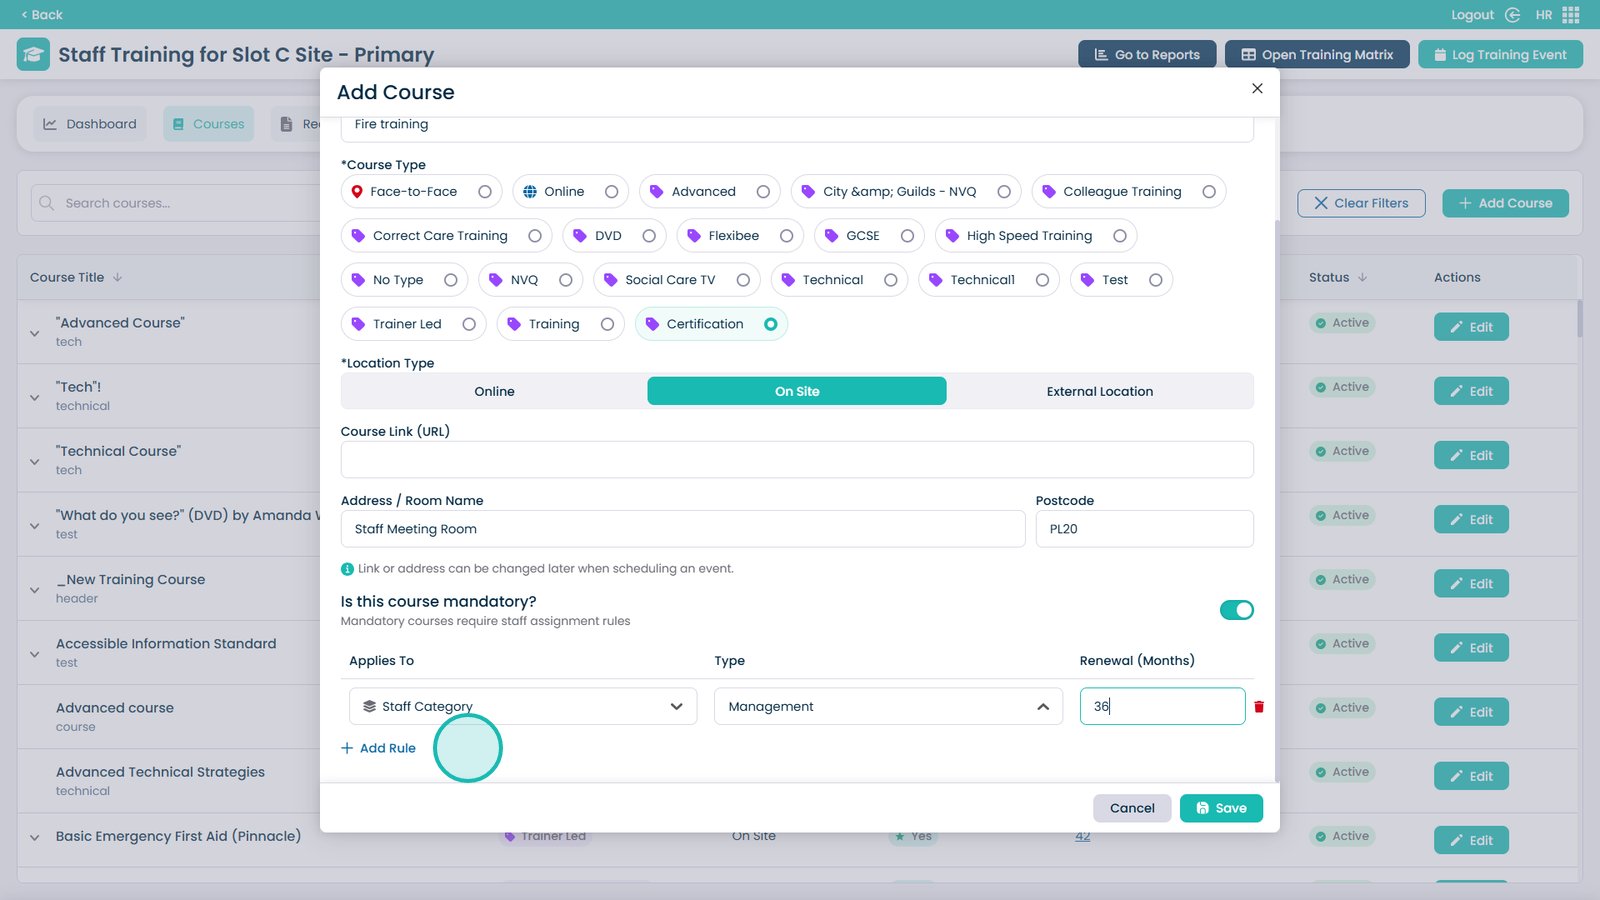Expand the Basic Emergency First Aid row
Screen dimensions: 1600x900
point(35,837)
